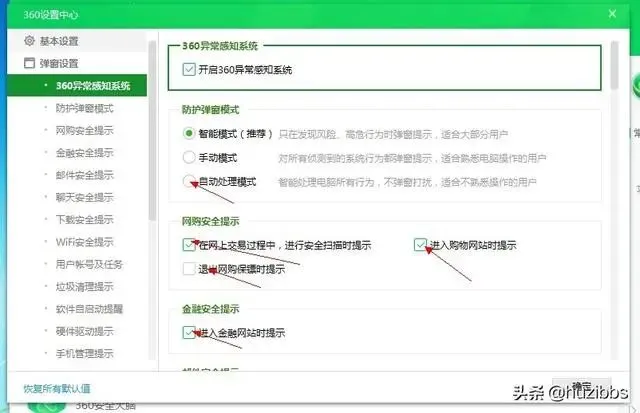Click the 确定 button

[582, 386]
